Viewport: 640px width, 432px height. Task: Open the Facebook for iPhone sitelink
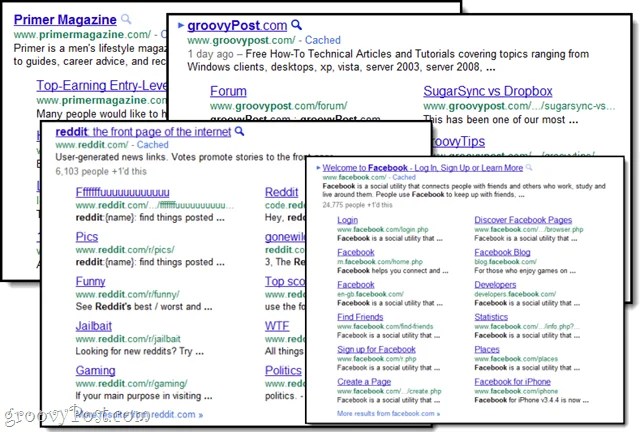tap(512, 382)
